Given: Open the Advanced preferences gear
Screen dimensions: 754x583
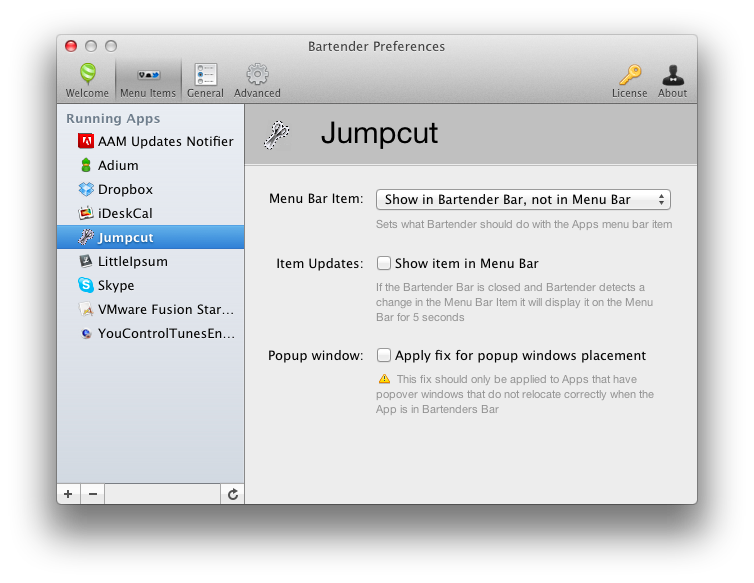Looking at the screenshot, I should [x=257, y=80].
